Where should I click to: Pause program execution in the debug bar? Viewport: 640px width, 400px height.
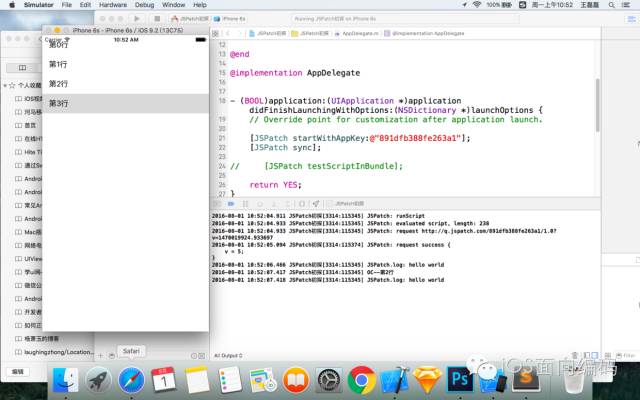pos(245,204)
